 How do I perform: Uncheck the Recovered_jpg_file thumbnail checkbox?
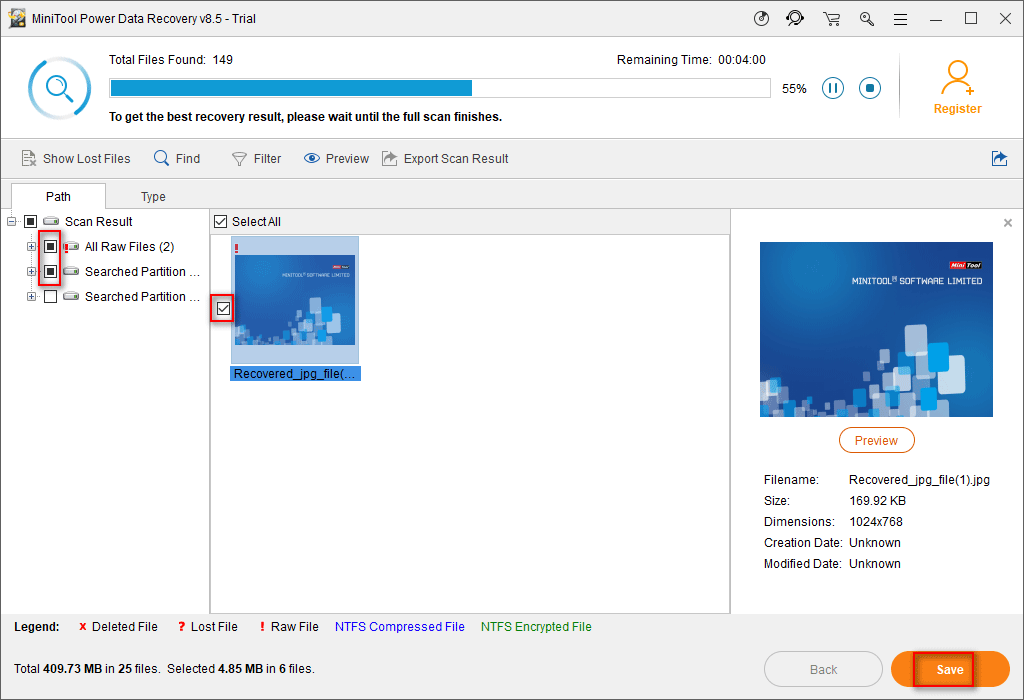(223, 310)
